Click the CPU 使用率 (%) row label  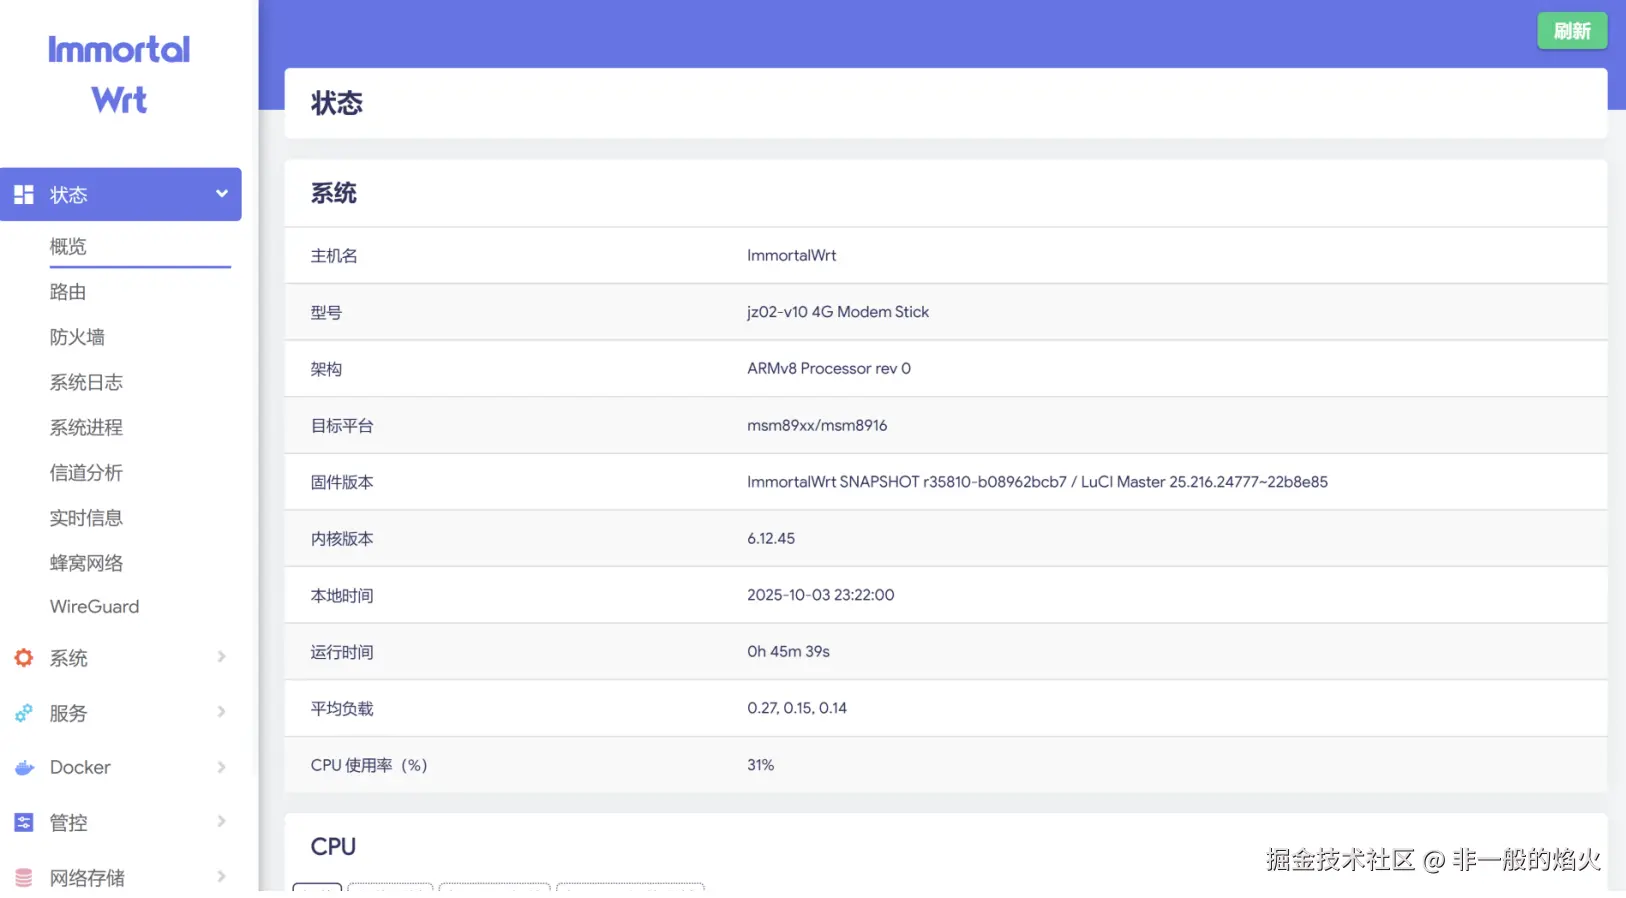pyautogui.click(x=369, y=765)
